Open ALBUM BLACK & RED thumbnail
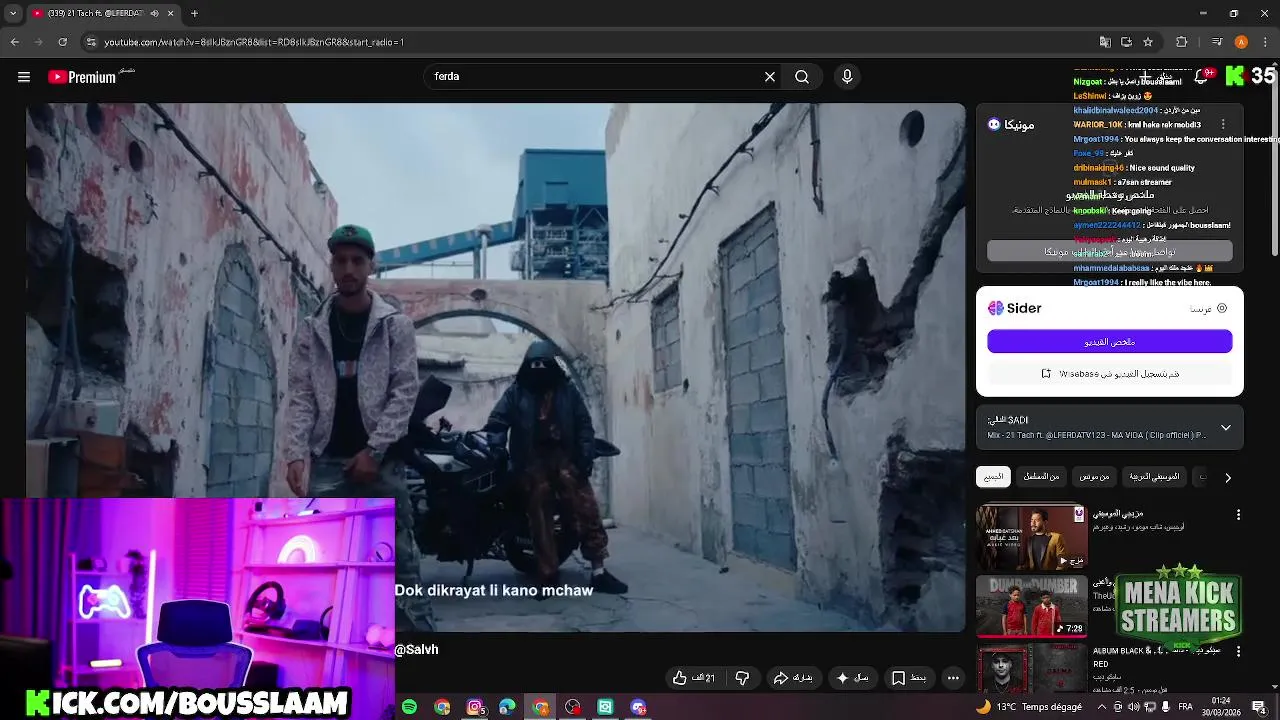 tap(1031, 668)
